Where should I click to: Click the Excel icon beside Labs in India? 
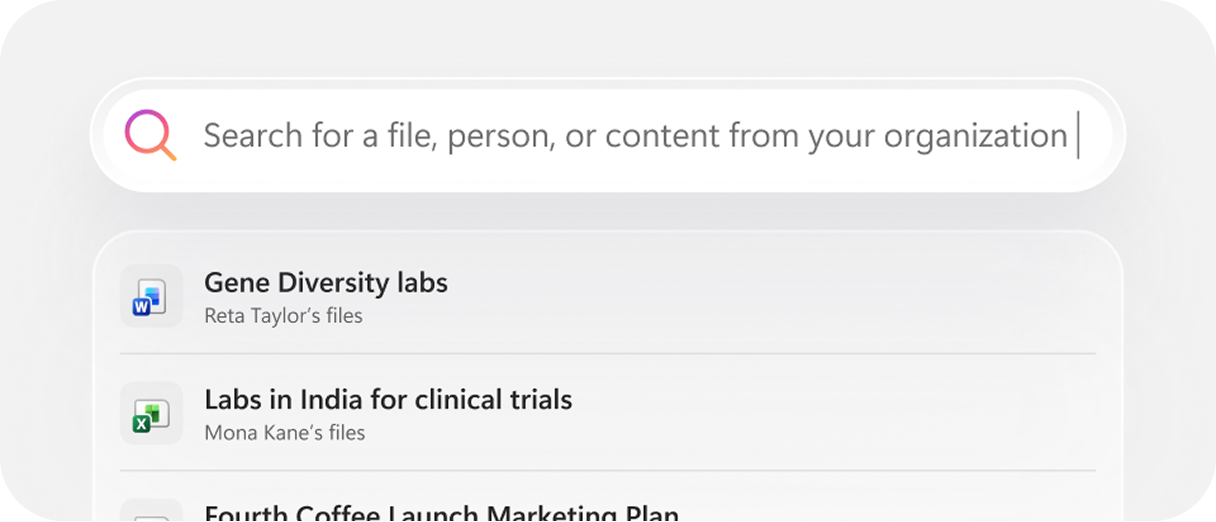pyautogui.click(x=151, y=413)
